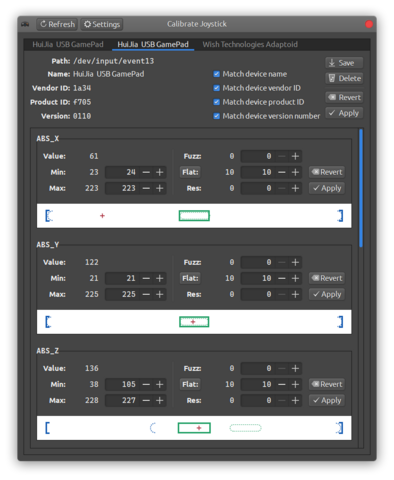Click ABS_Y green flat zone indicator
Viewport: 394px width, 480px height.
(194, 322)
